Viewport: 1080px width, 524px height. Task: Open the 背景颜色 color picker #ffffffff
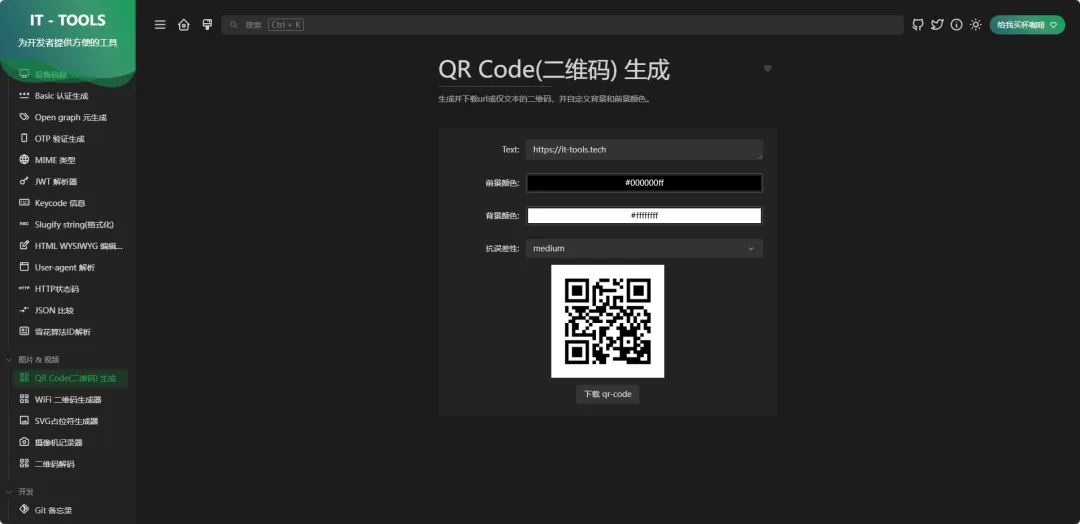pos(644,216)
